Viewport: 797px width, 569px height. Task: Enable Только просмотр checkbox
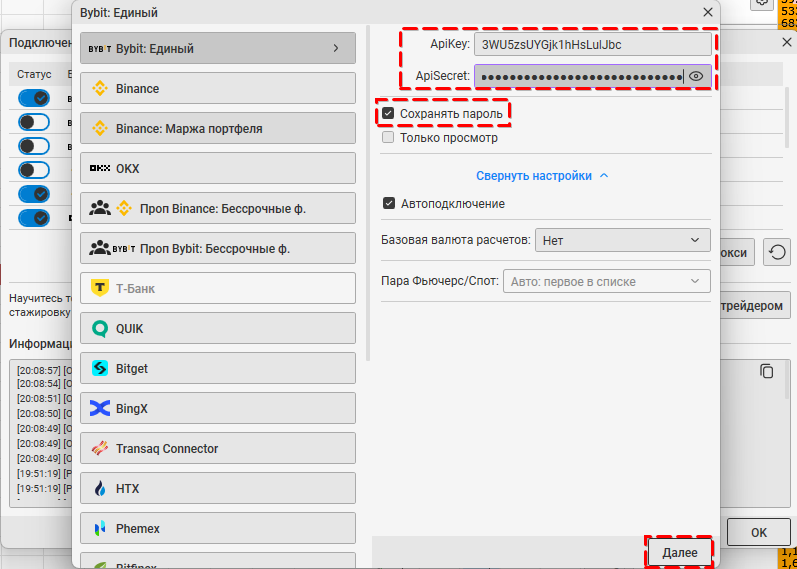[388, 137]
